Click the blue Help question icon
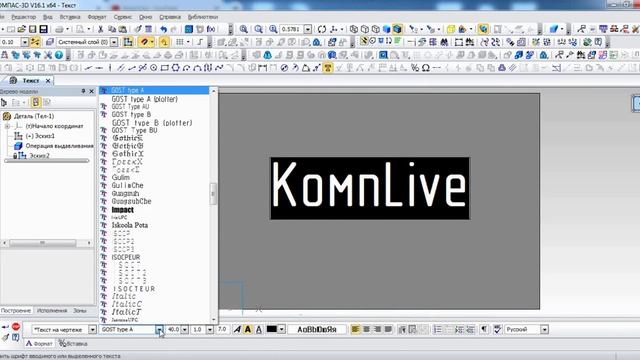Viewport: 640px width, 360px height. tap(59, 55)
